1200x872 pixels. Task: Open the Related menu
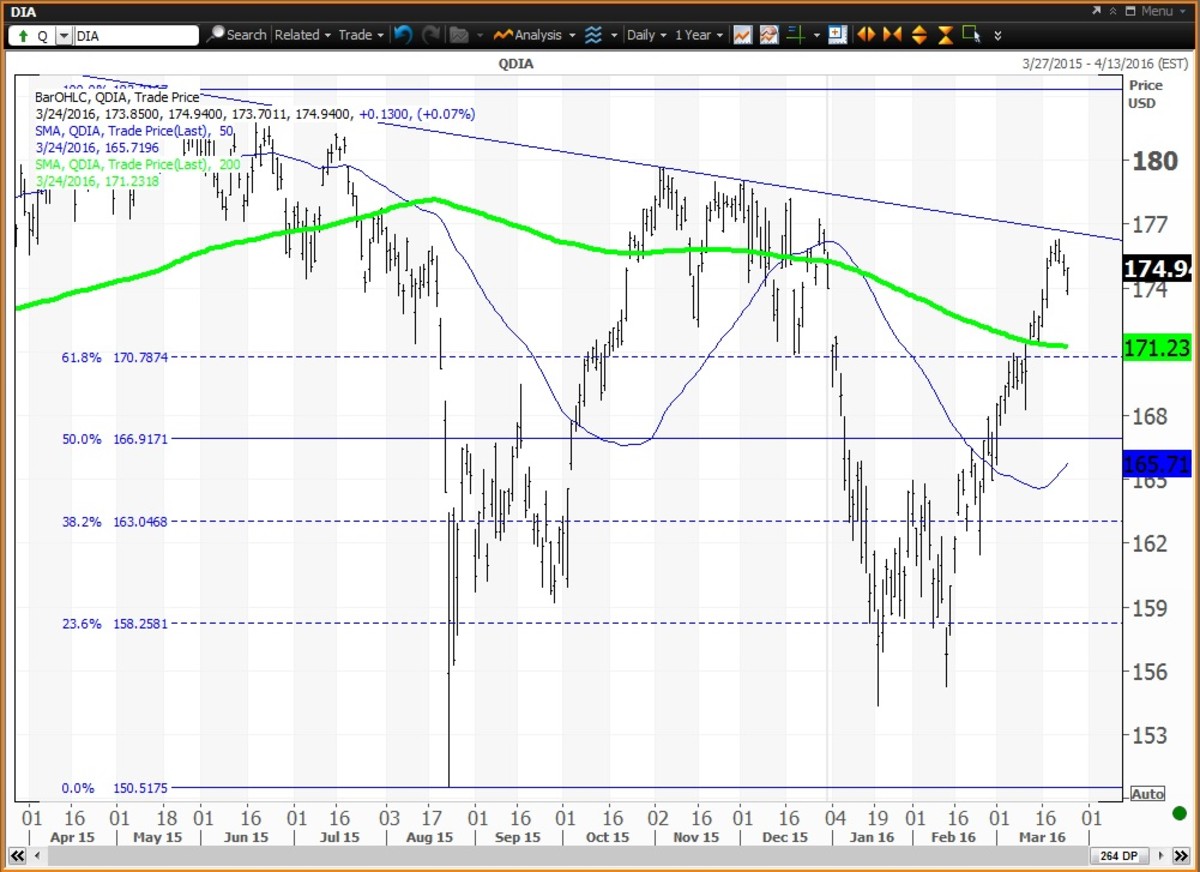[x=303, y=35]
